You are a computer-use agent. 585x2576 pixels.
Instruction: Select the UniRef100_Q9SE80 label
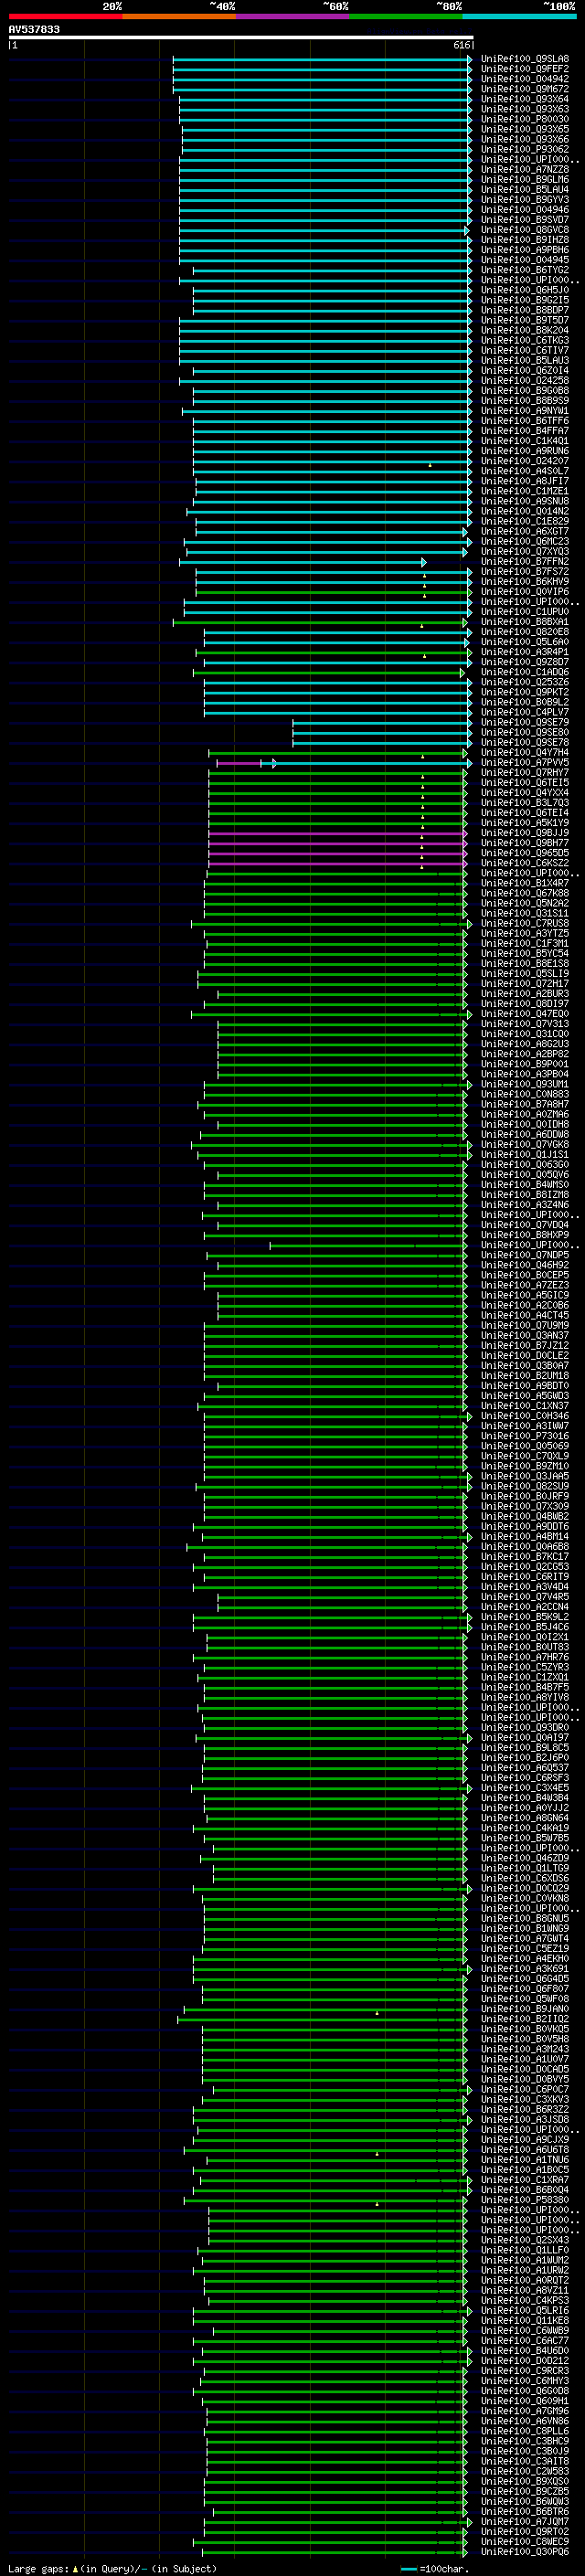click(x=525, y=733)
